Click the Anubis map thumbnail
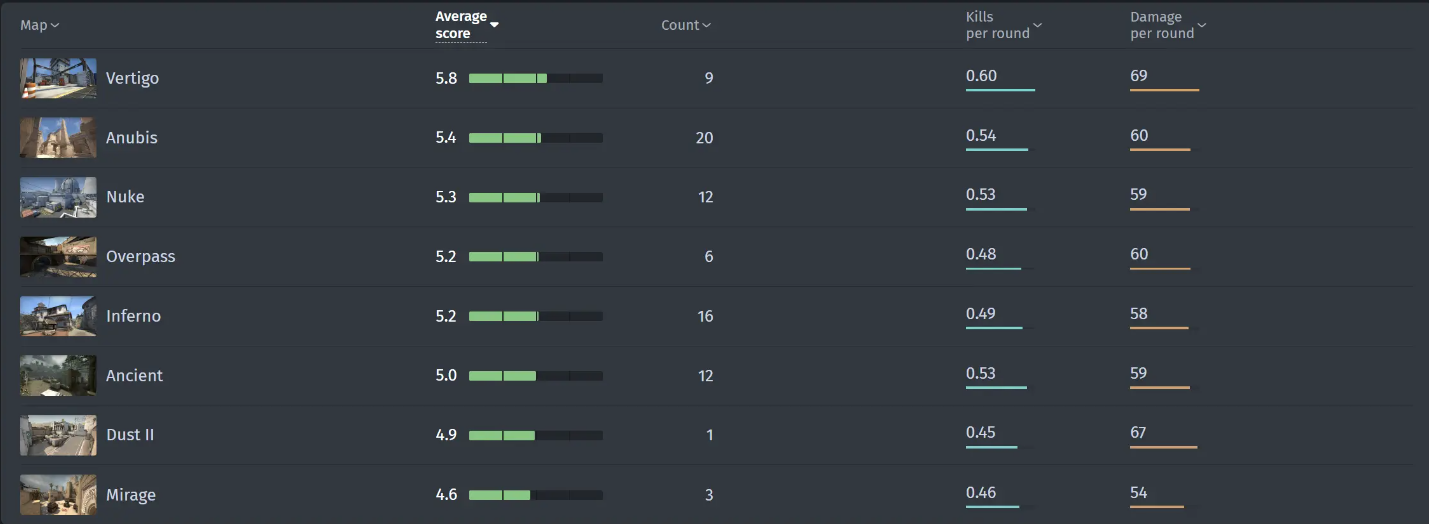 point(58,138)
